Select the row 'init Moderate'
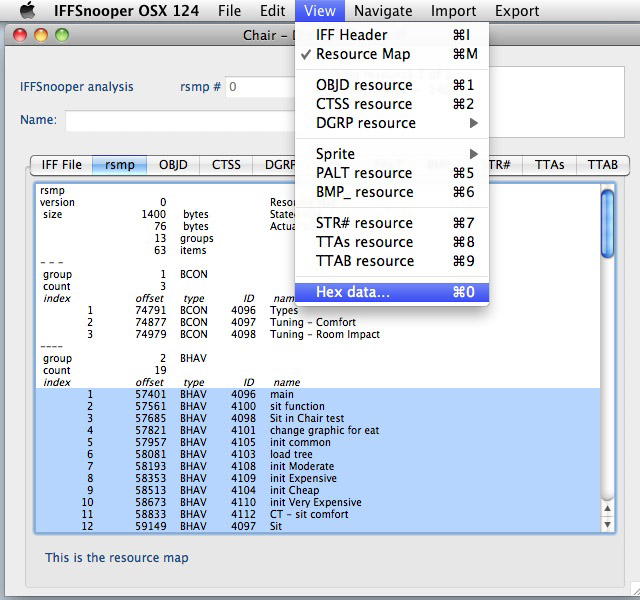 pyautogui.click(x=318, y=466)
